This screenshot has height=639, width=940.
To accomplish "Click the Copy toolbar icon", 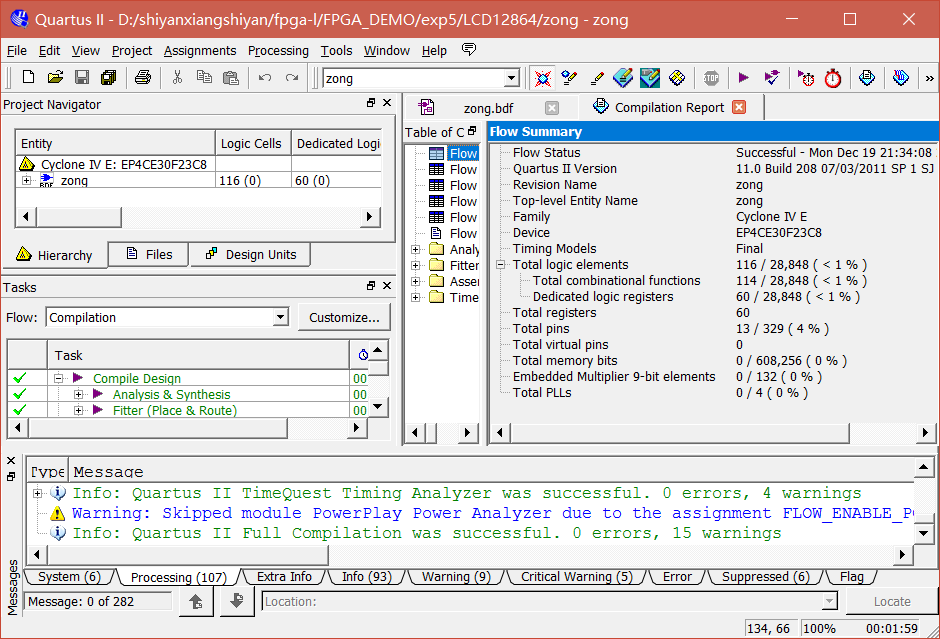I will (x=204, y=77).
